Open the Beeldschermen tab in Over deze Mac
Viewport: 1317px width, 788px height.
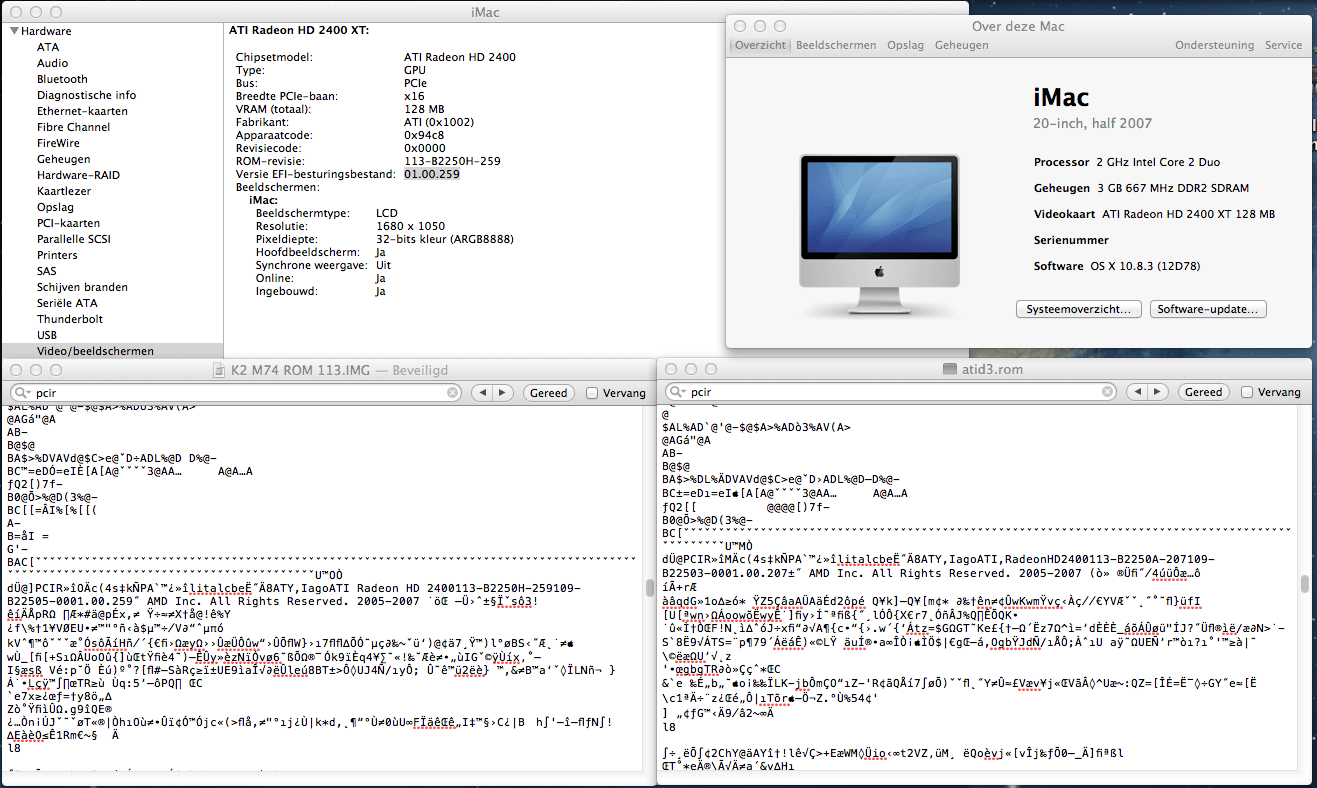pos(836,45)
